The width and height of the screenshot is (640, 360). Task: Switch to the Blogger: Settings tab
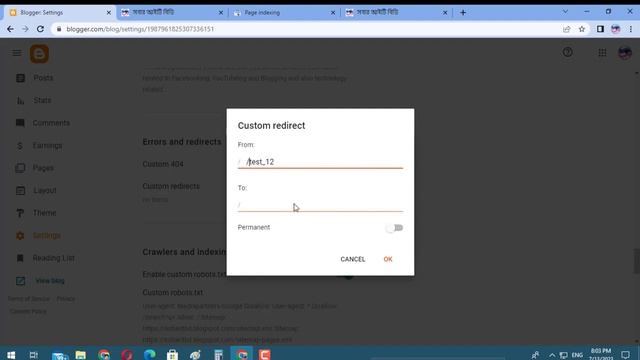59,13
